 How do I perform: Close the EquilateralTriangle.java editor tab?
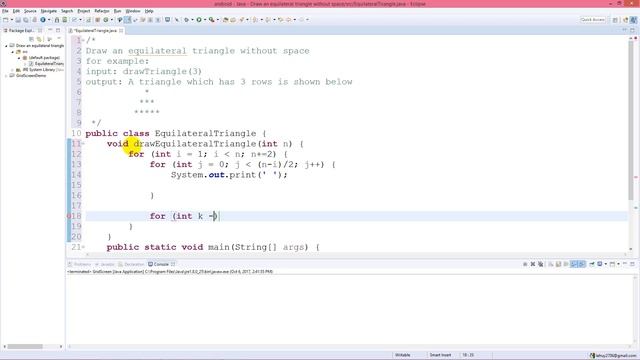pos(121,31)
